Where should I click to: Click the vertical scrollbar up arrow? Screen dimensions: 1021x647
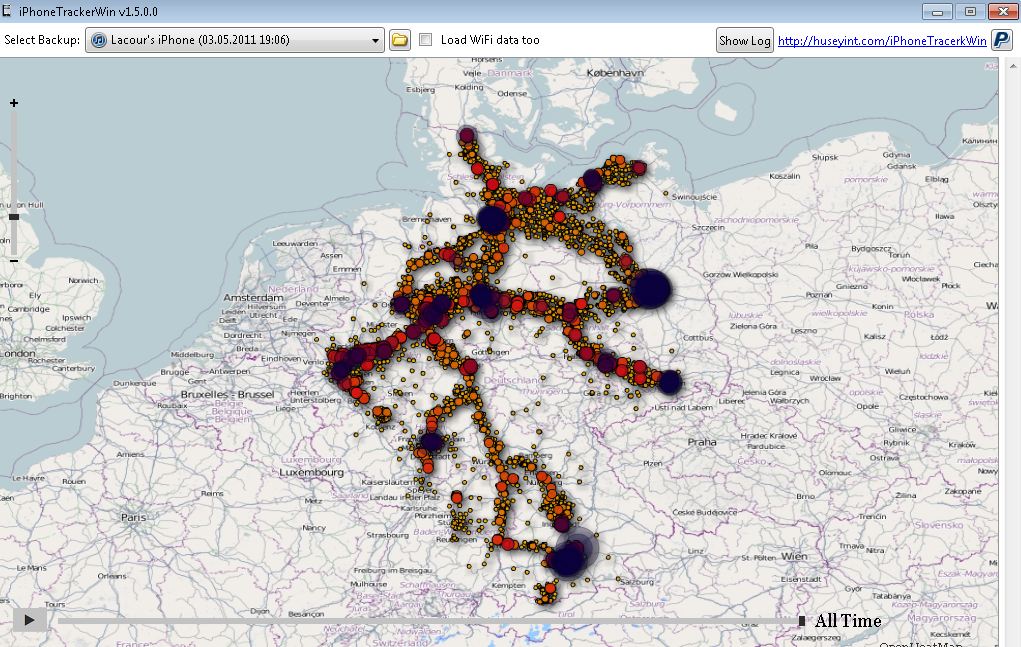click(x=1013, y=66)
